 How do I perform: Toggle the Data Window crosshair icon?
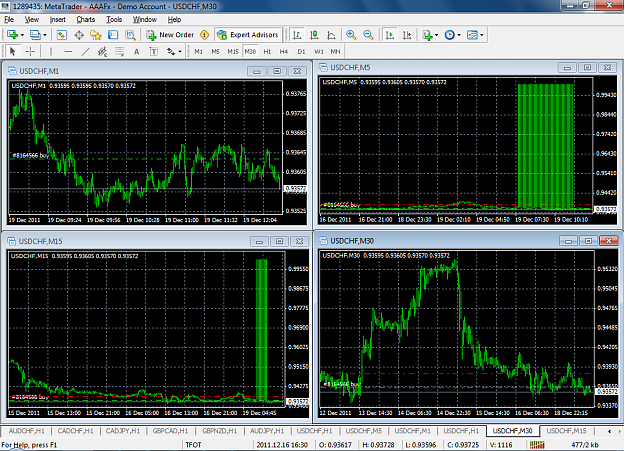79,35
